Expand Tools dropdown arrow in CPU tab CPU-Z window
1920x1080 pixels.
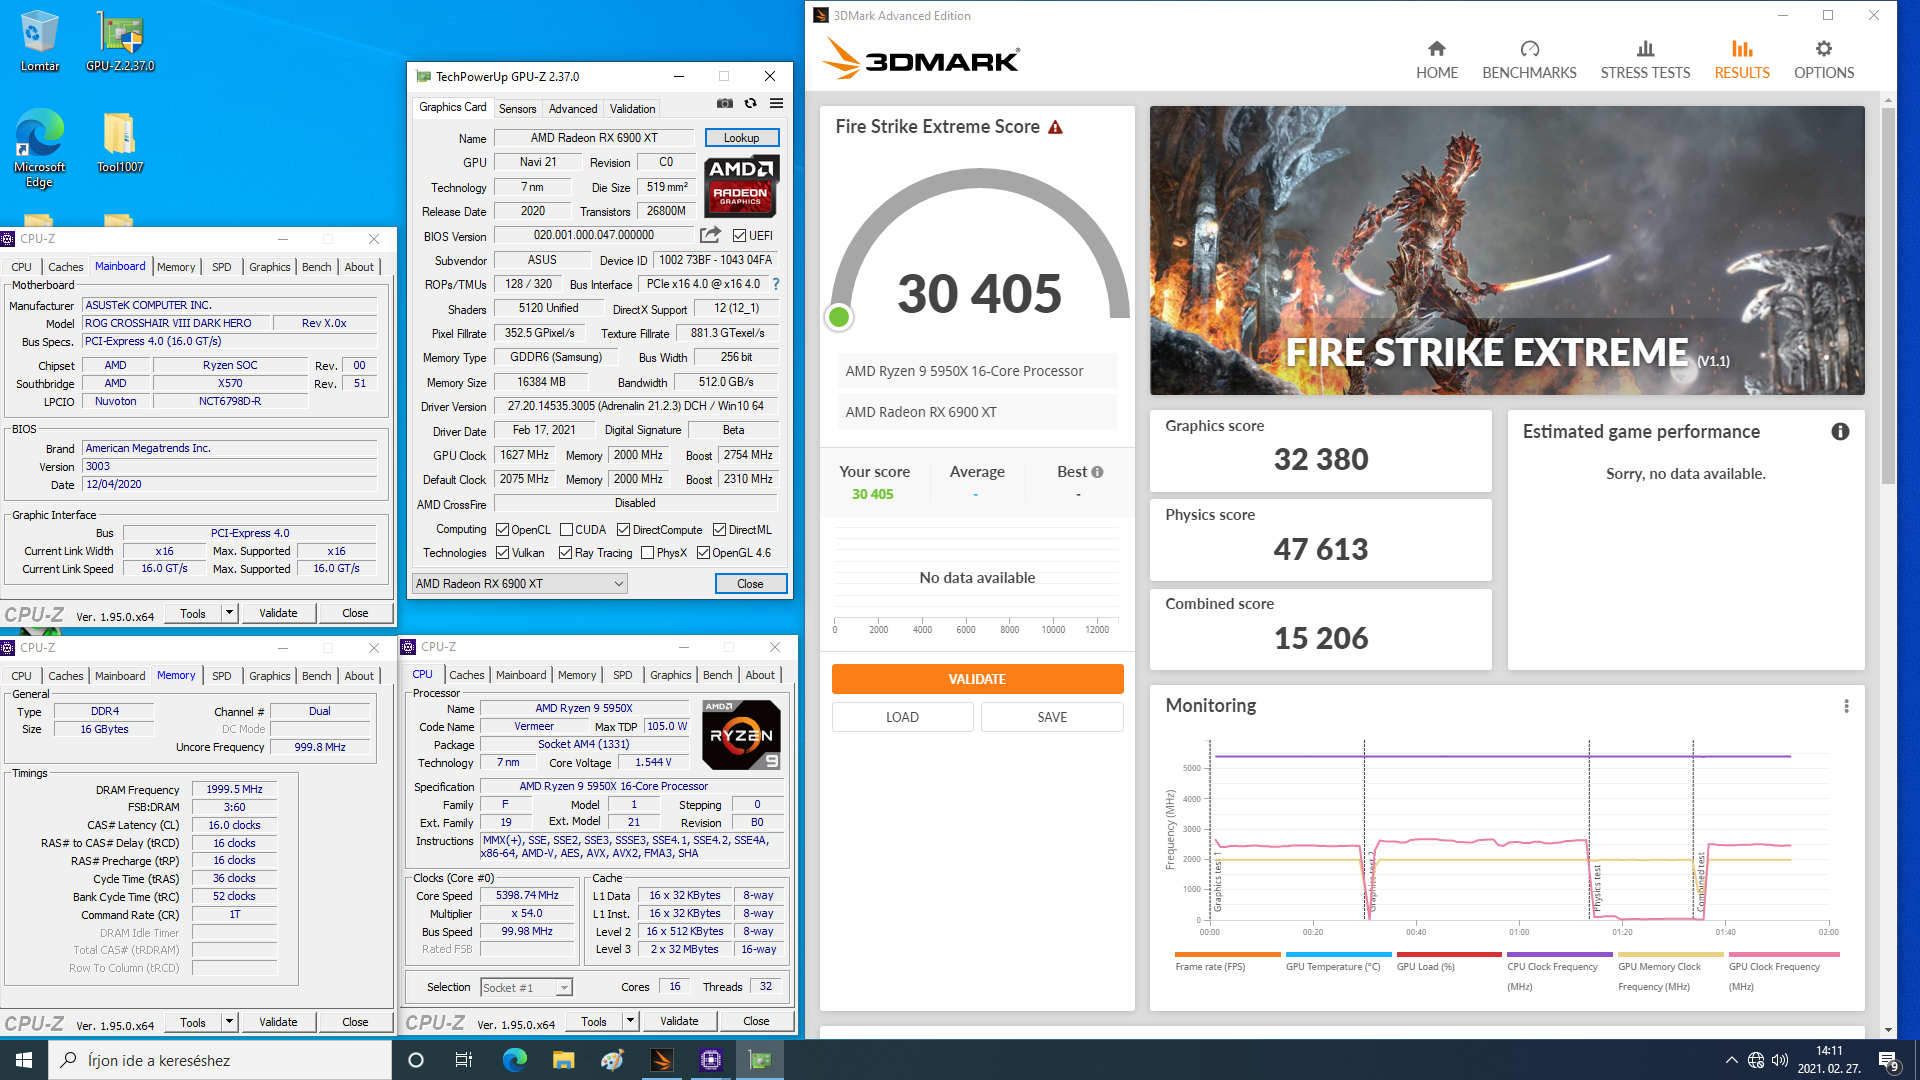click(x=631, y=1021)
